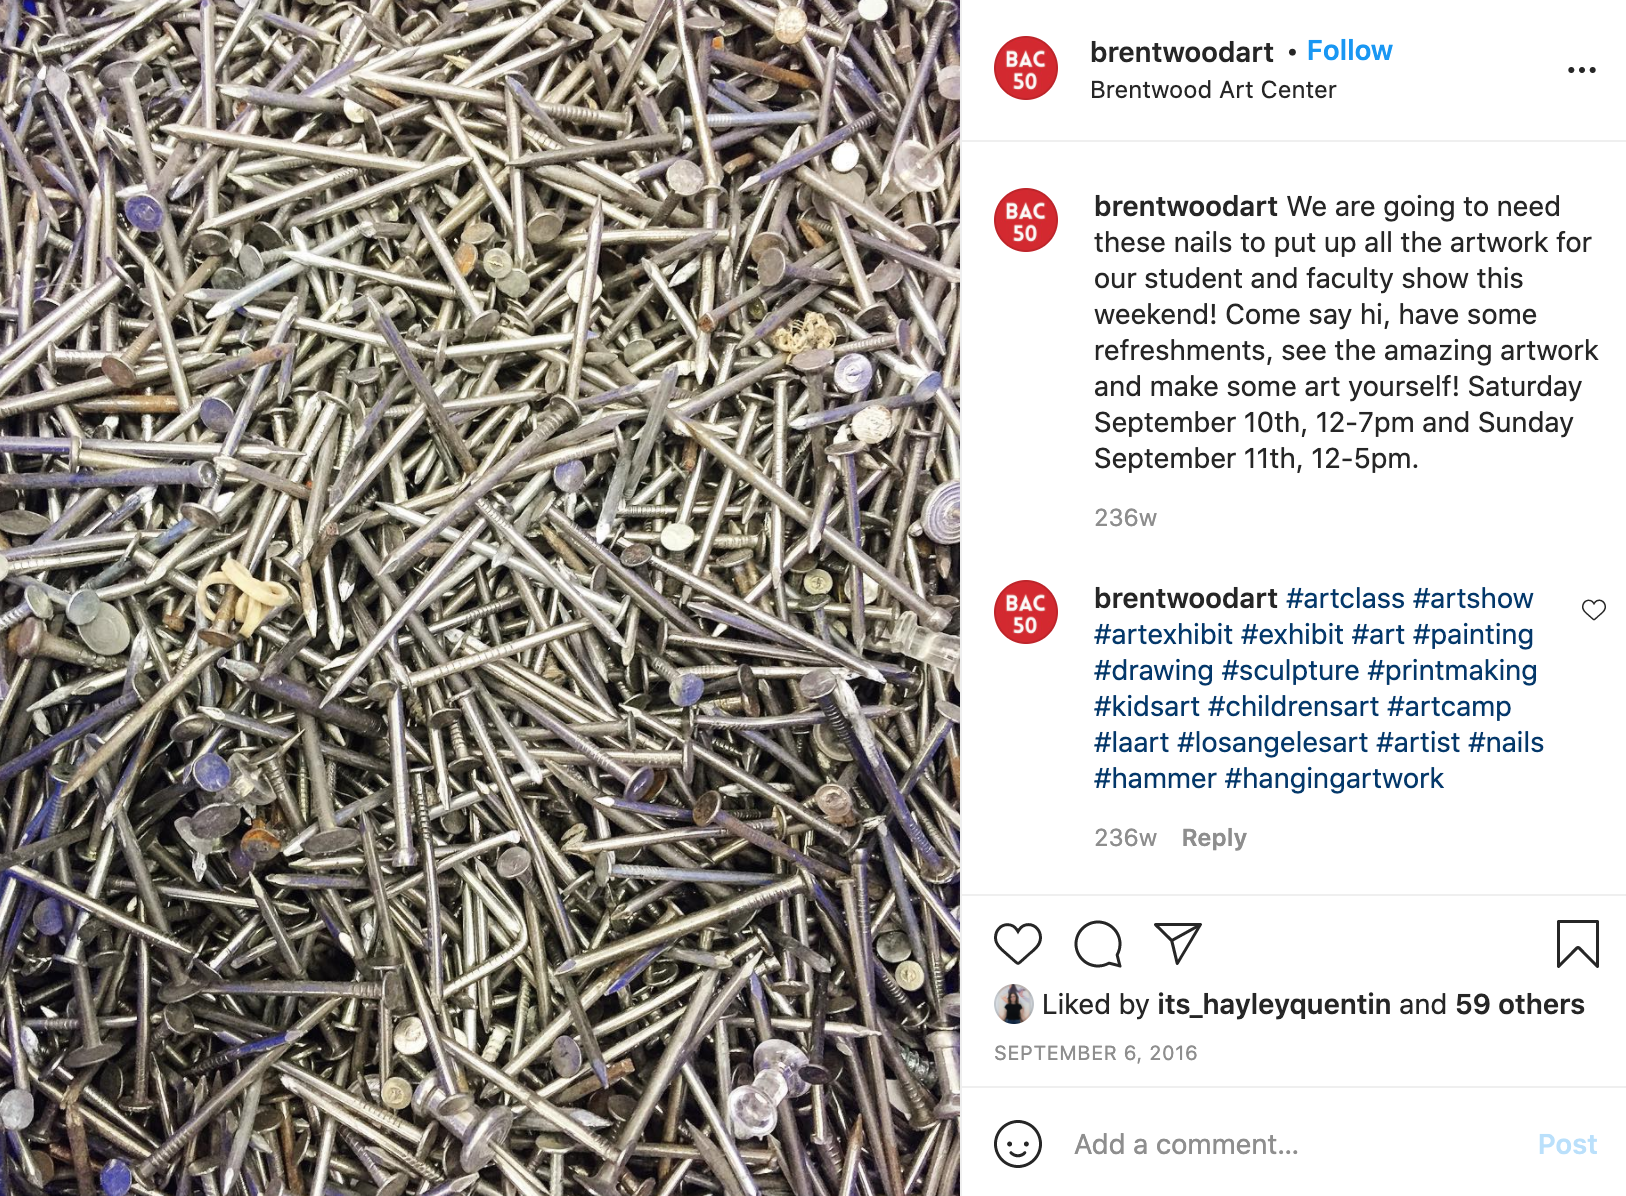Viewport: 1626px width, 1196px height.
Task: Open the #artclass hashtag
Action: pos(1345,598)
